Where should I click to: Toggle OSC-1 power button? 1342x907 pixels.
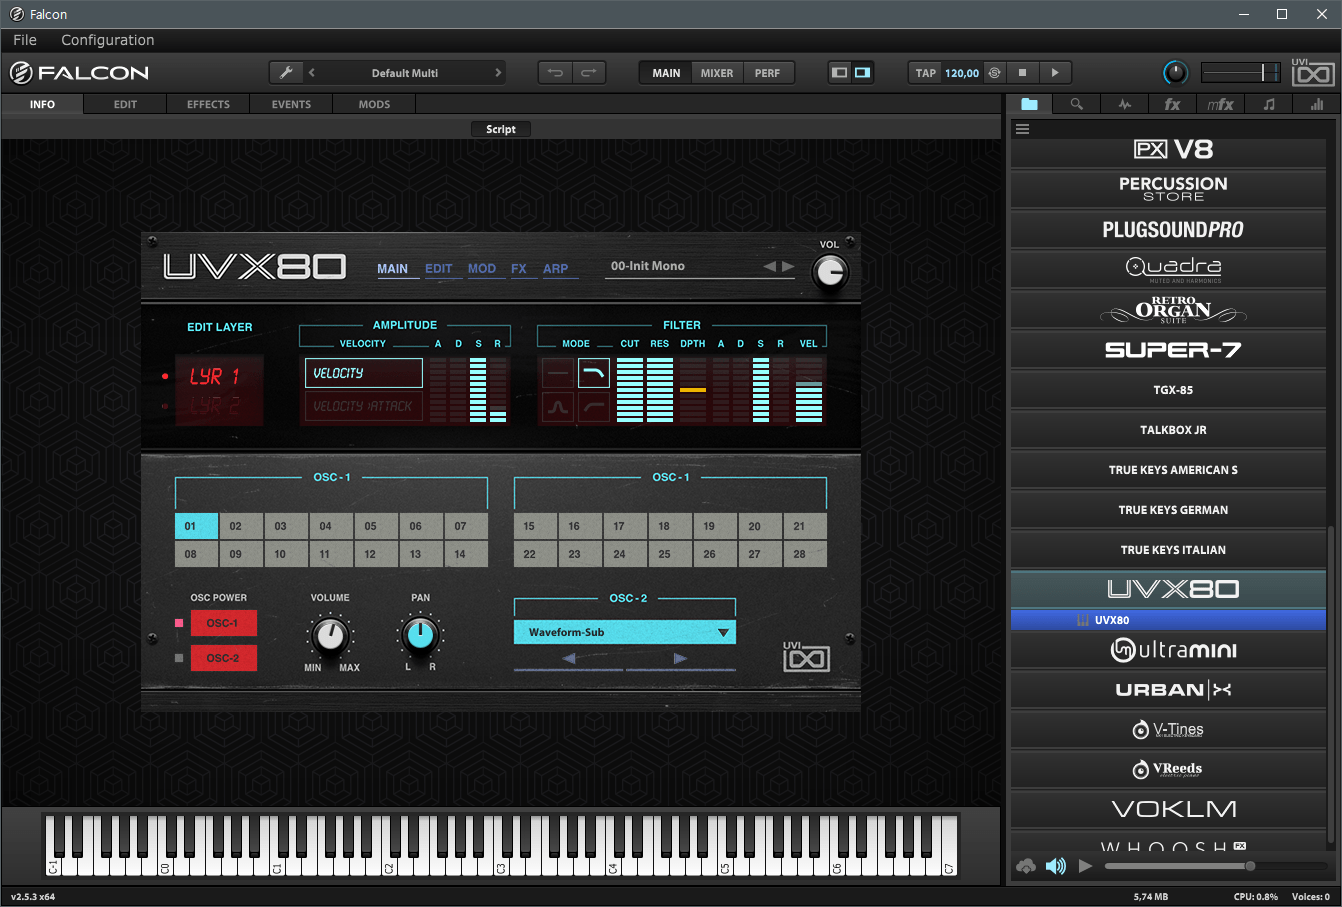point(223,623)
